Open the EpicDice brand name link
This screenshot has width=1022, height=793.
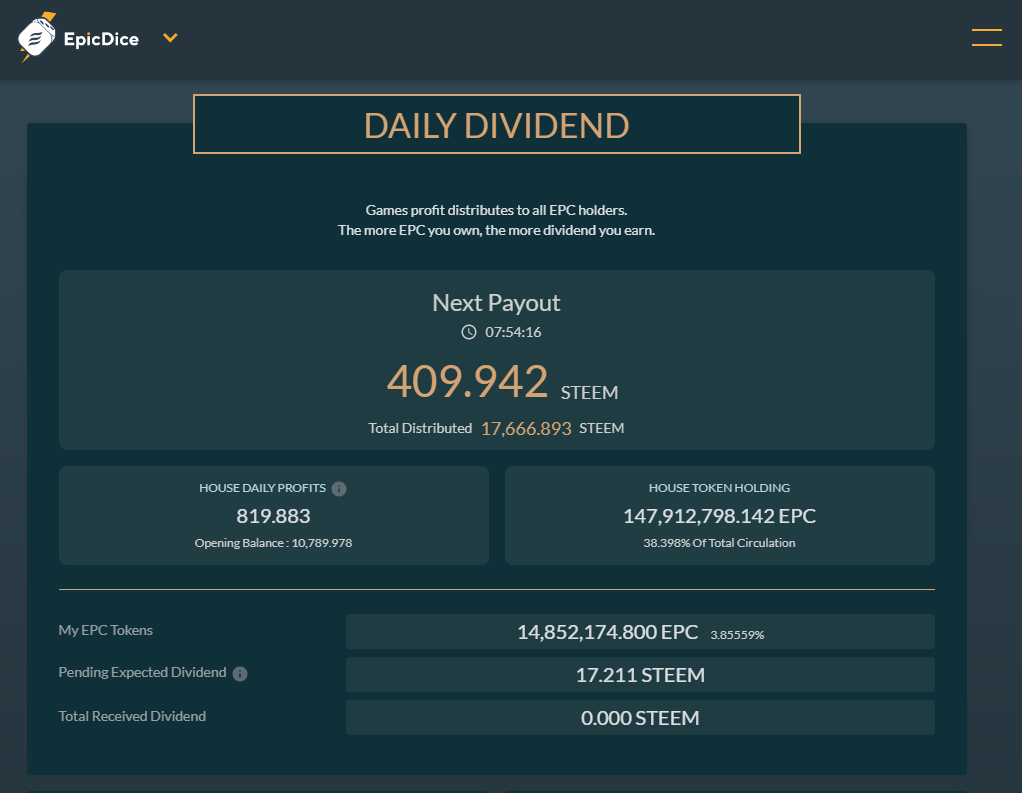click(x=101, y=39)
